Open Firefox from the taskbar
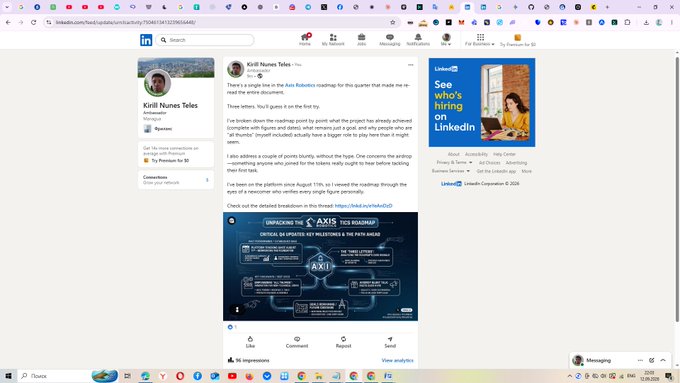Viewport: 680px width, 383px height. (x=249, y=376)
